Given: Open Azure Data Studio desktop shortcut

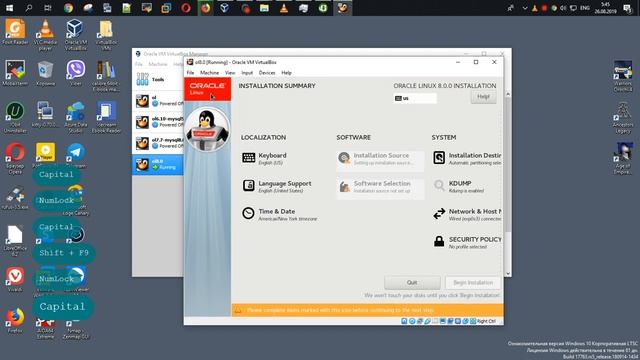Looking at the screenshot, I should [76, 117].
